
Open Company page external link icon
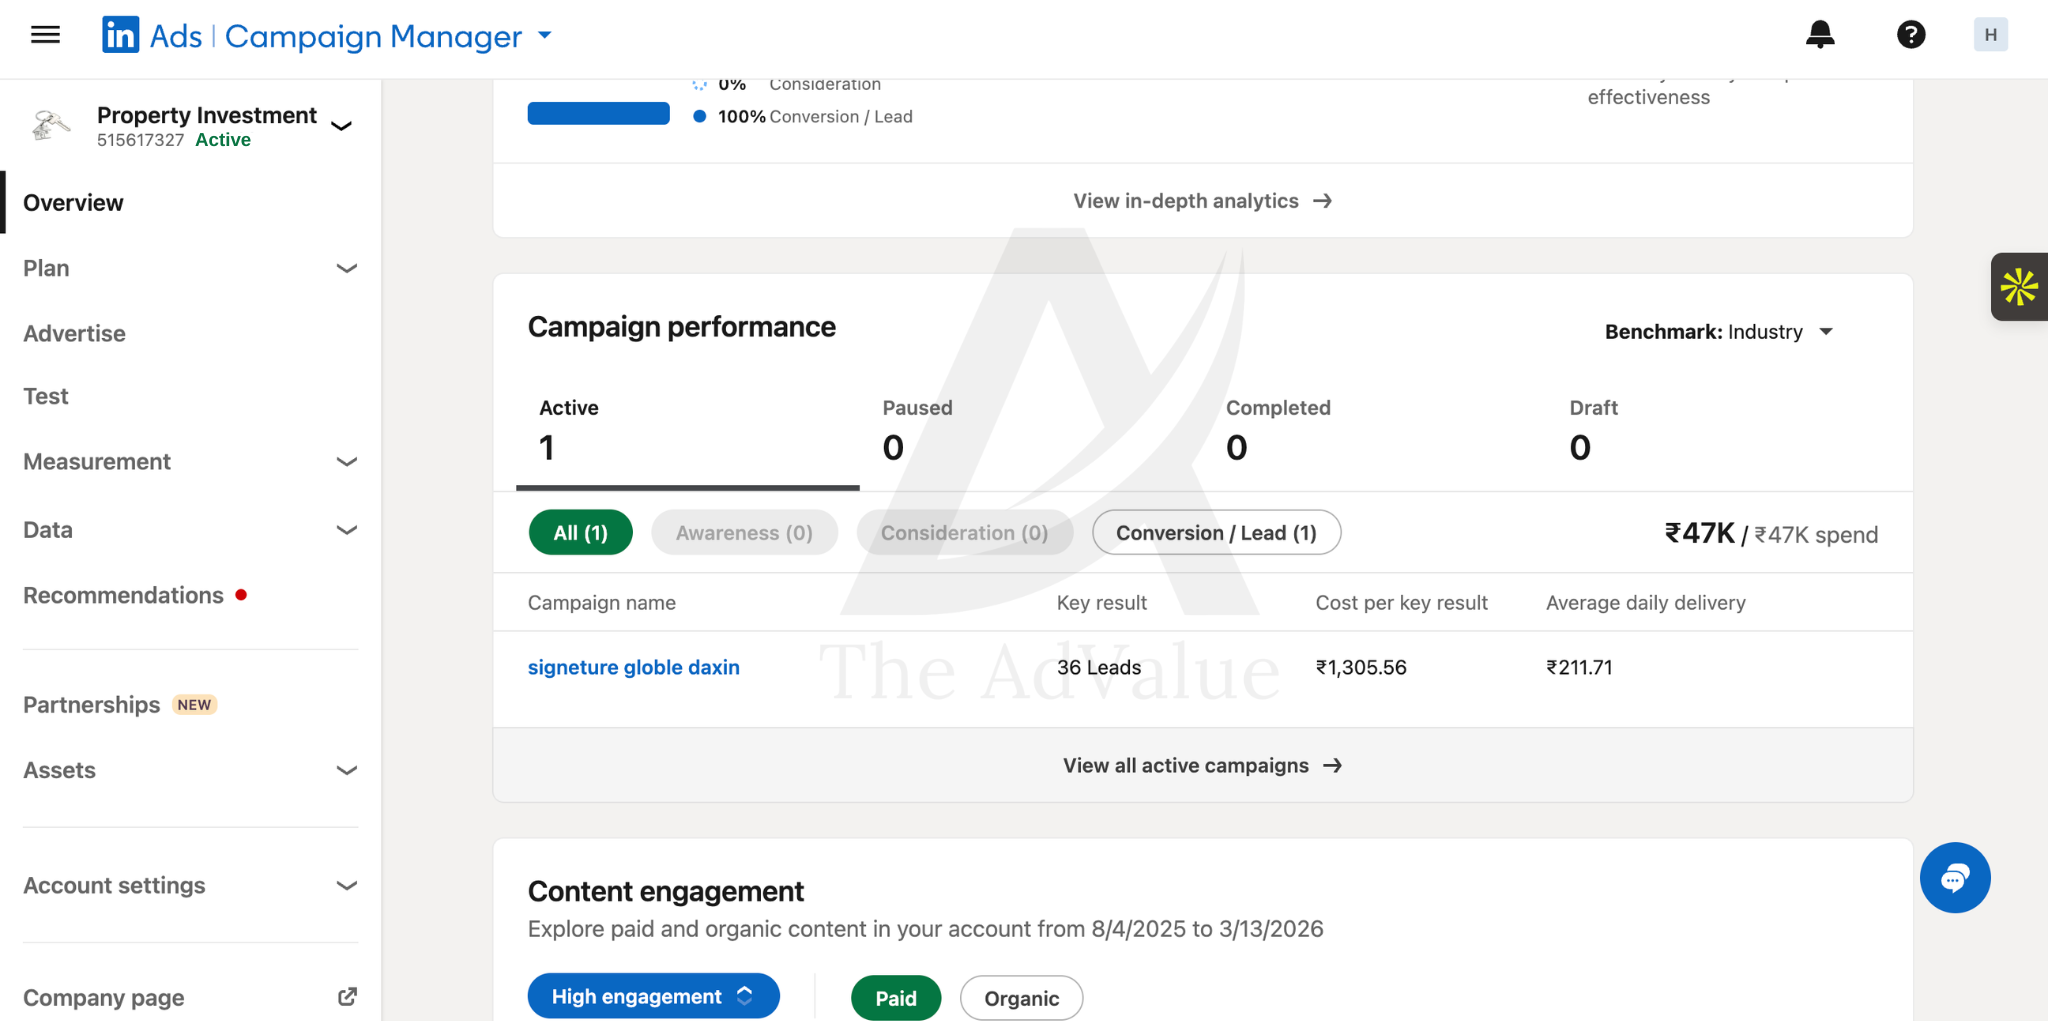(347, 997)
